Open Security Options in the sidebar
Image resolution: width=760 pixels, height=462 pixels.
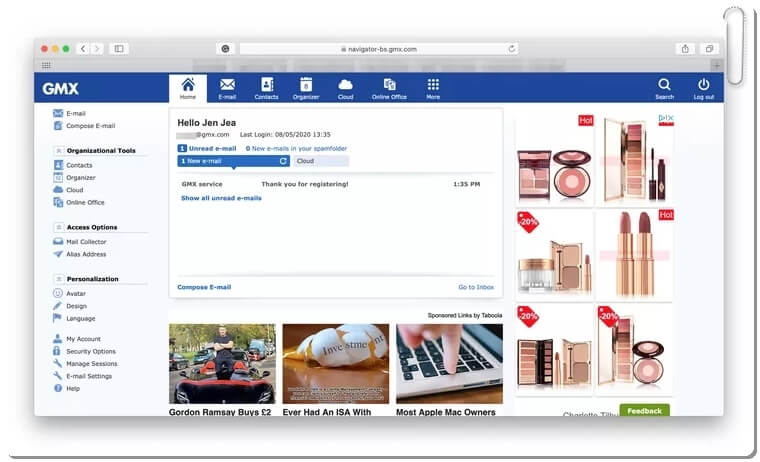click(84, 351)
